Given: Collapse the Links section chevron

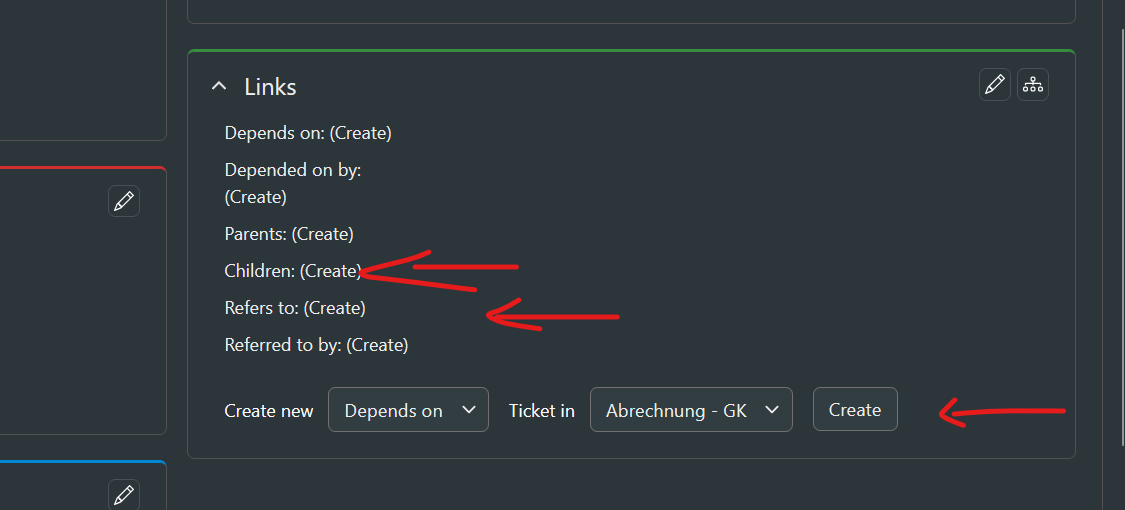Looking at the screenshot, I should [219, 87].
